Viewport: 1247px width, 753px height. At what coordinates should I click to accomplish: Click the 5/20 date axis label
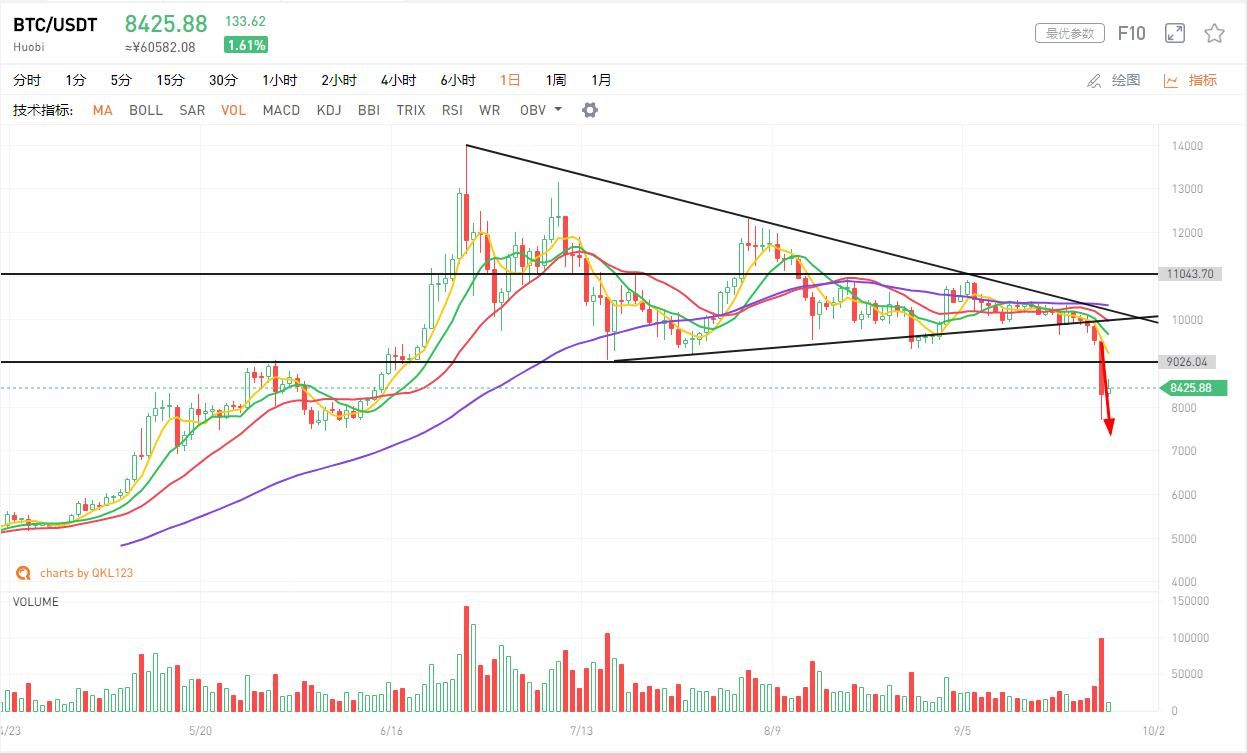(201, 731)
